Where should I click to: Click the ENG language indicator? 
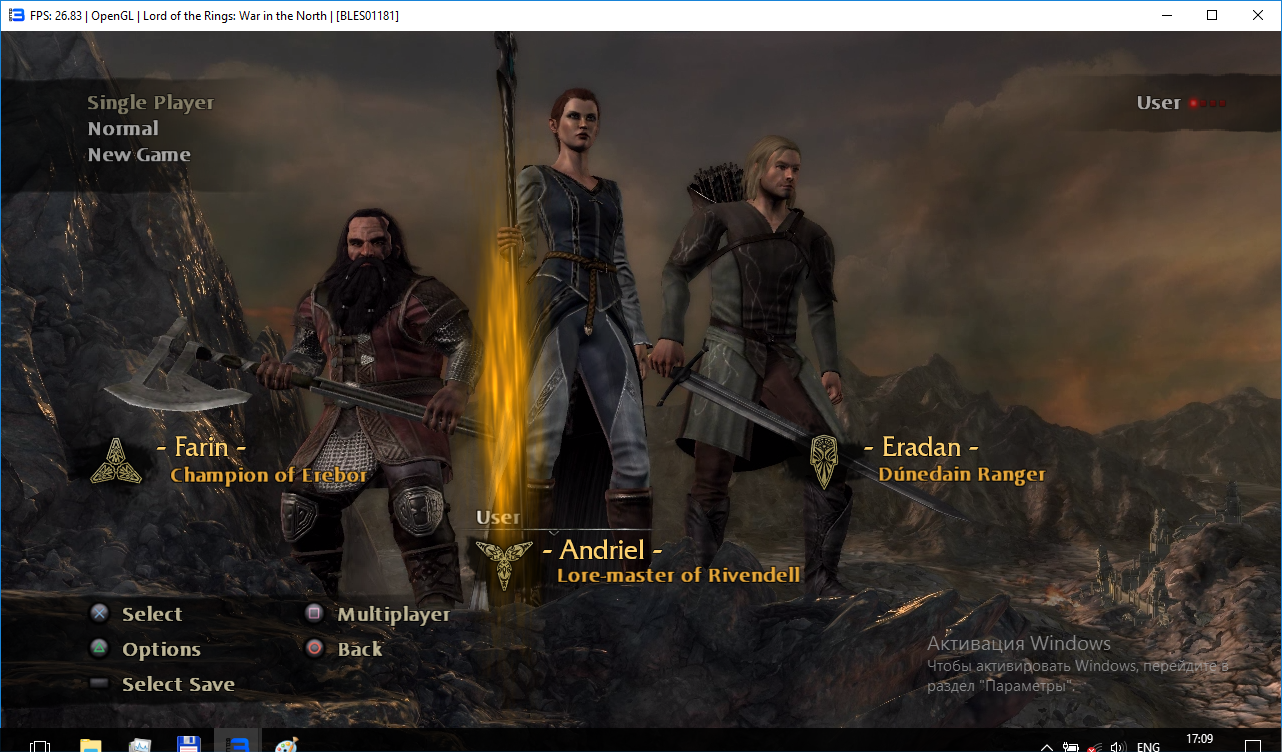(1148, 746)
